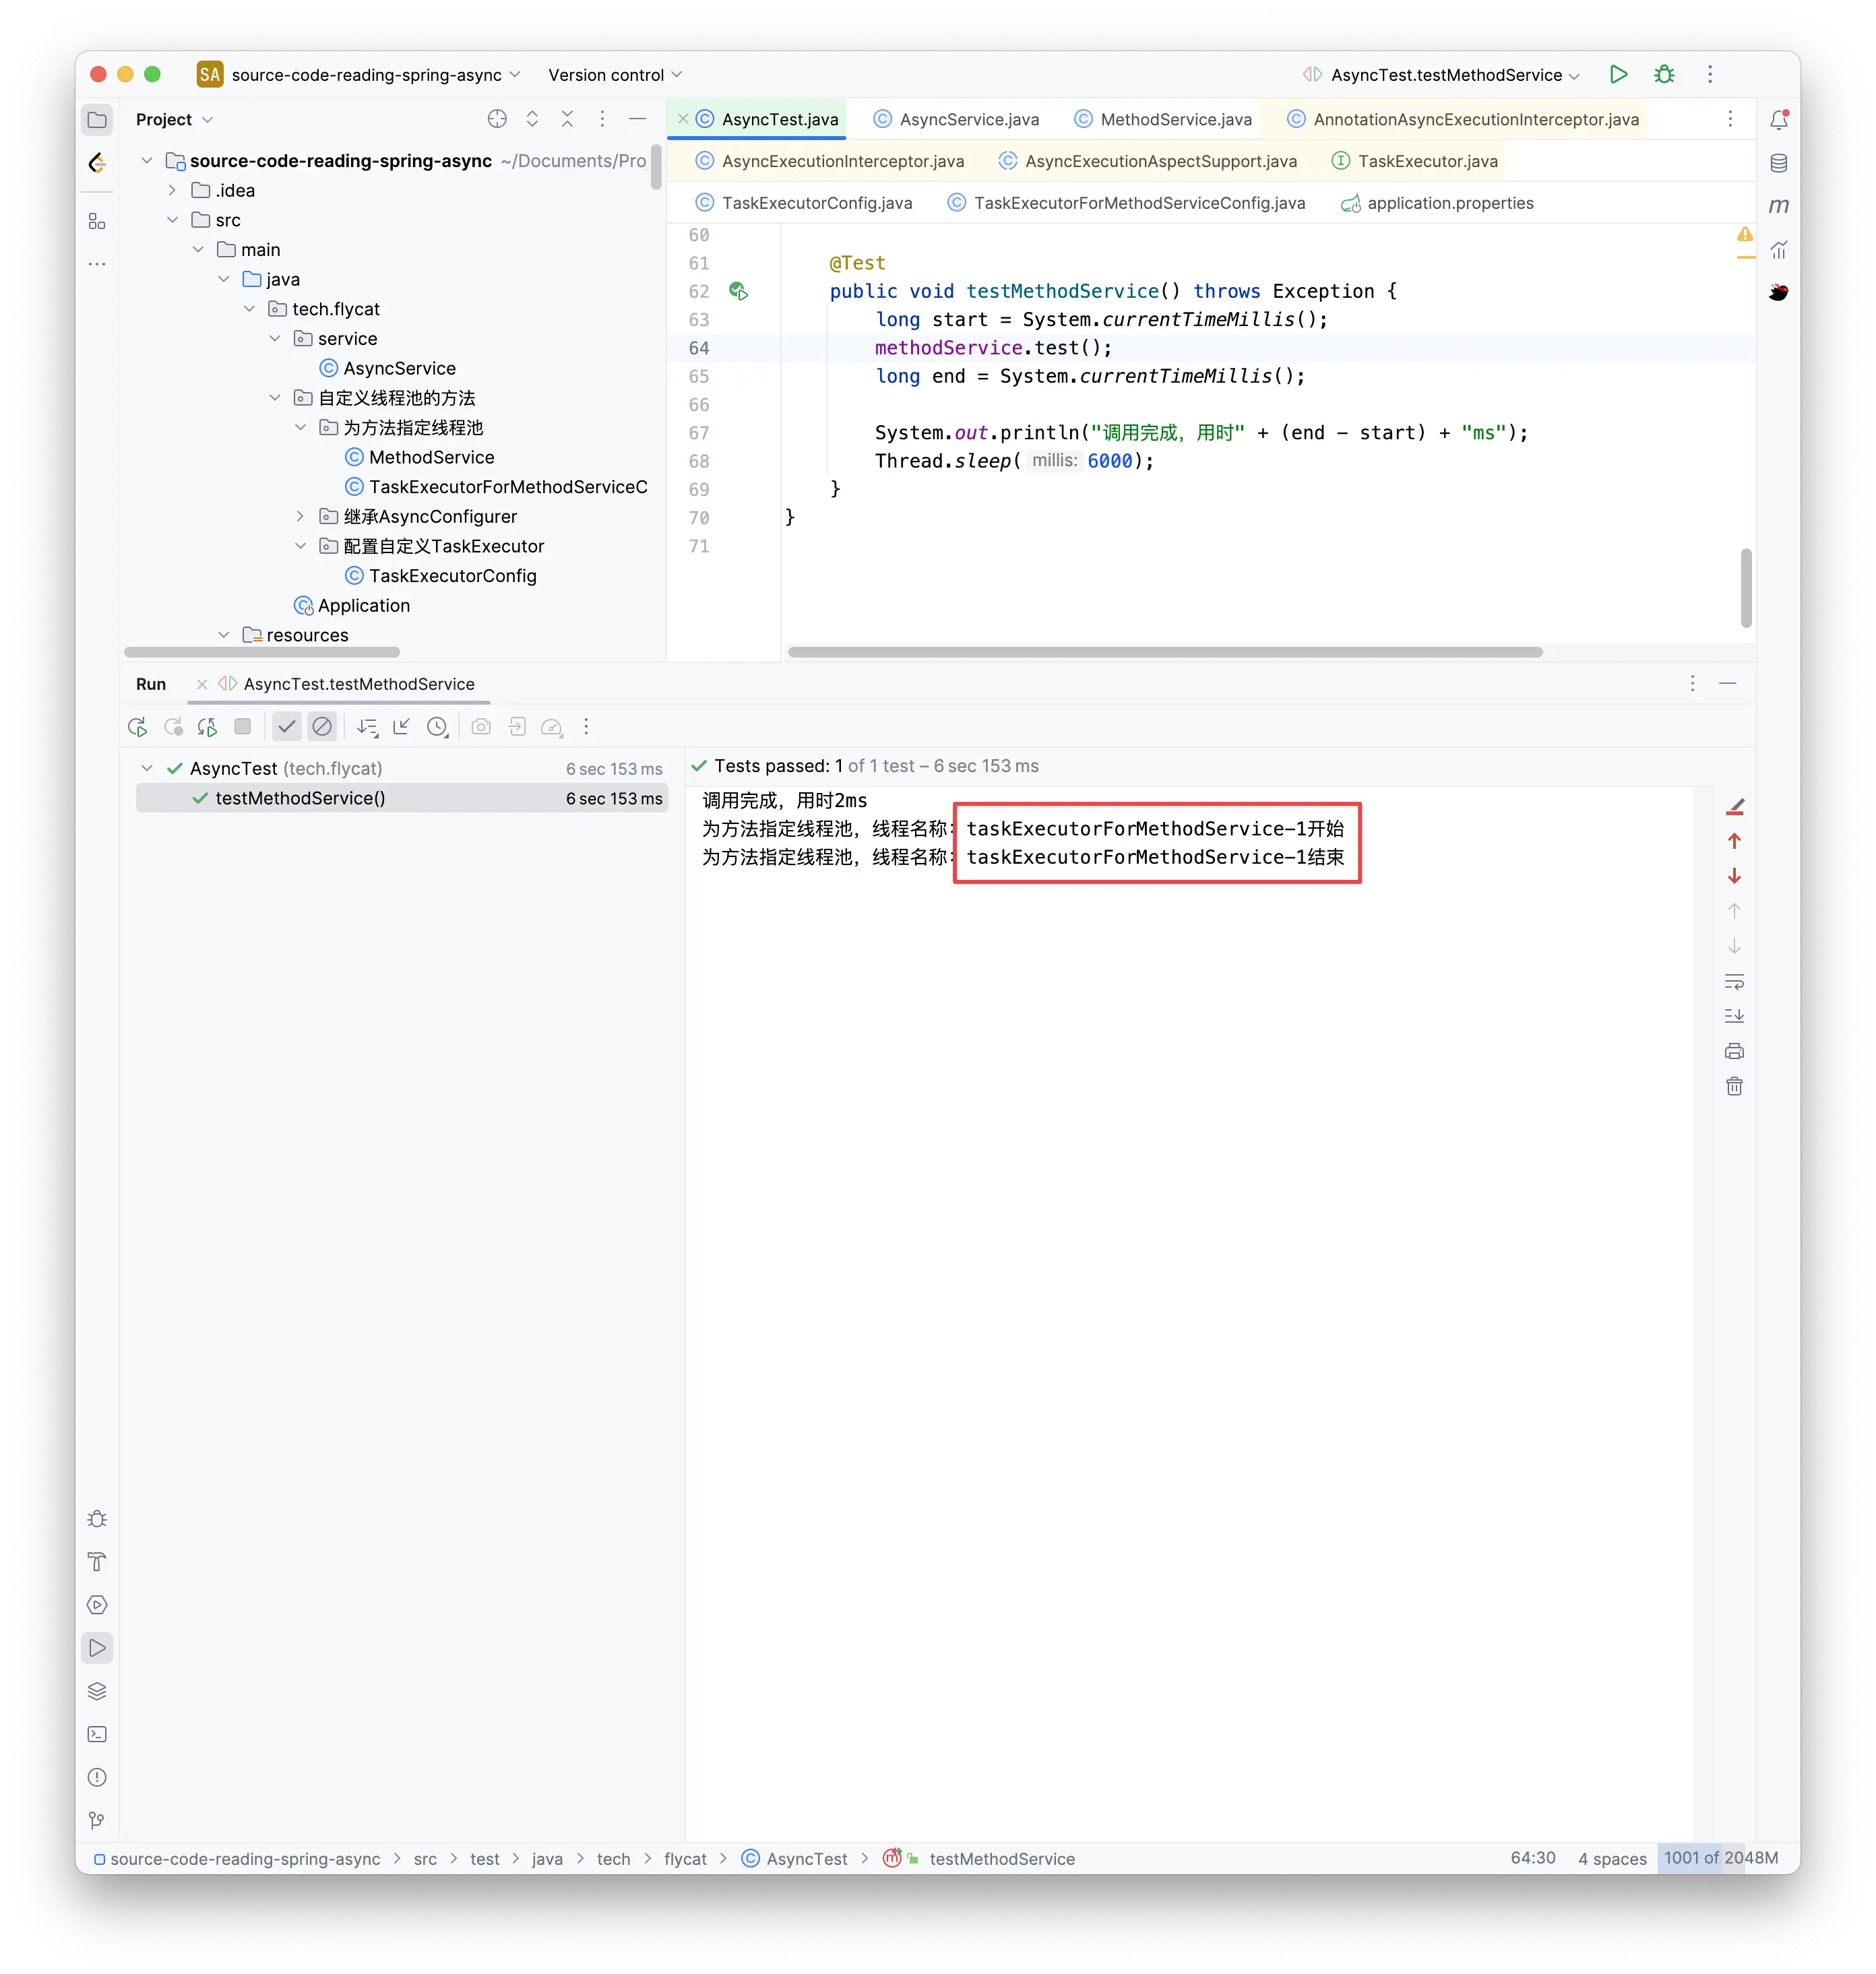Select MethodService in the project tree
The width and height of the screenshot is (1876, 1974).
pos(431,457)
